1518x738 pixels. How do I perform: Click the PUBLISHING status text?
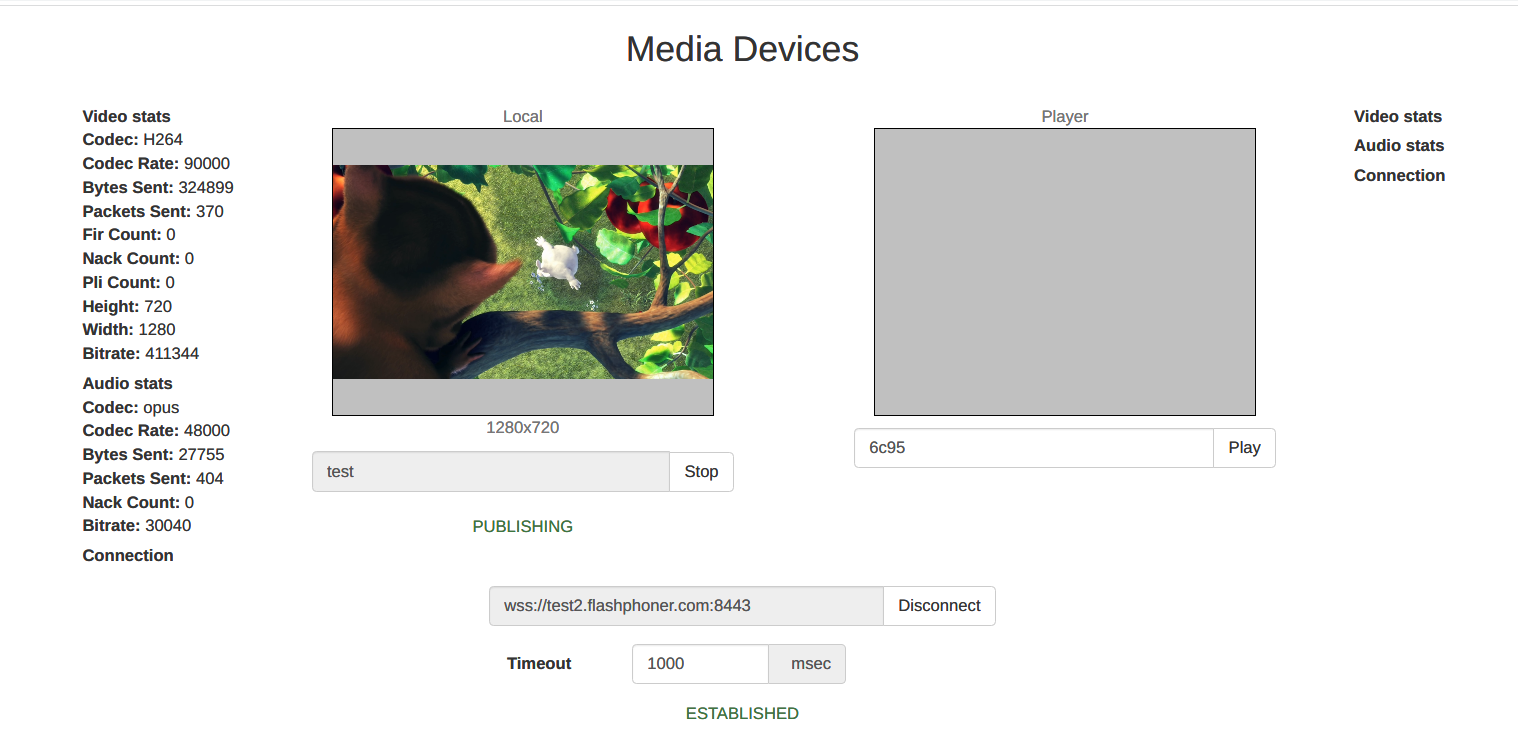point(522,526)
